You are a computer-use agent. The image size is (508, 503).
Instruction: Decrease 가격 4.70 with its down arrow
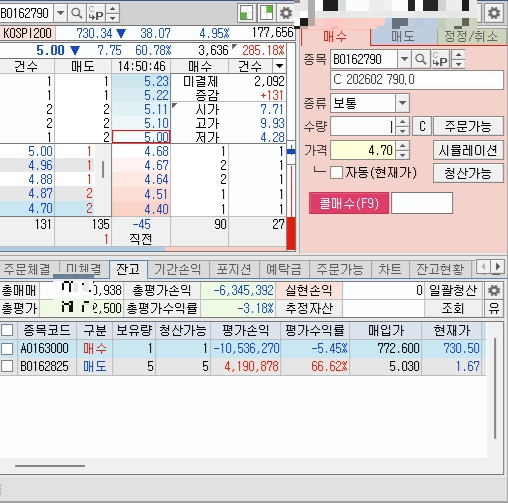pyautogui.click(x=403, y=155)
